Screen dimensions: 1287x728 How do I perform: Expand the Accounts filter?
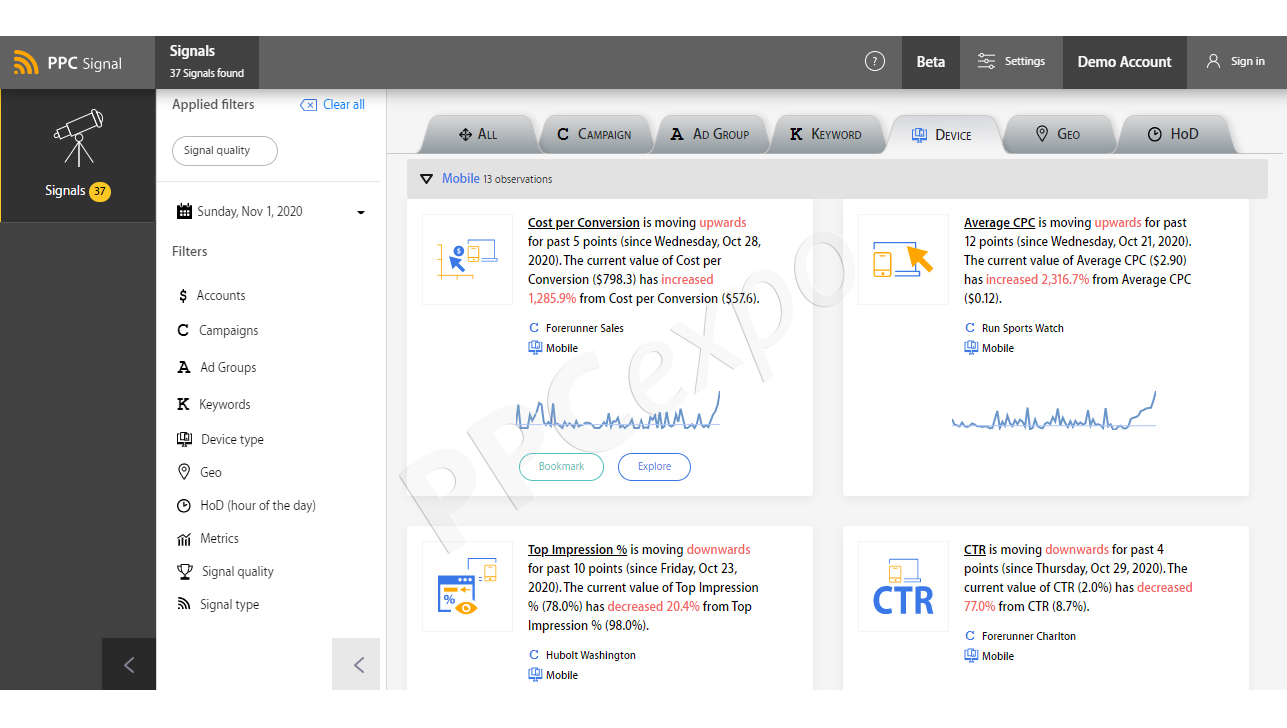[221, 296]
